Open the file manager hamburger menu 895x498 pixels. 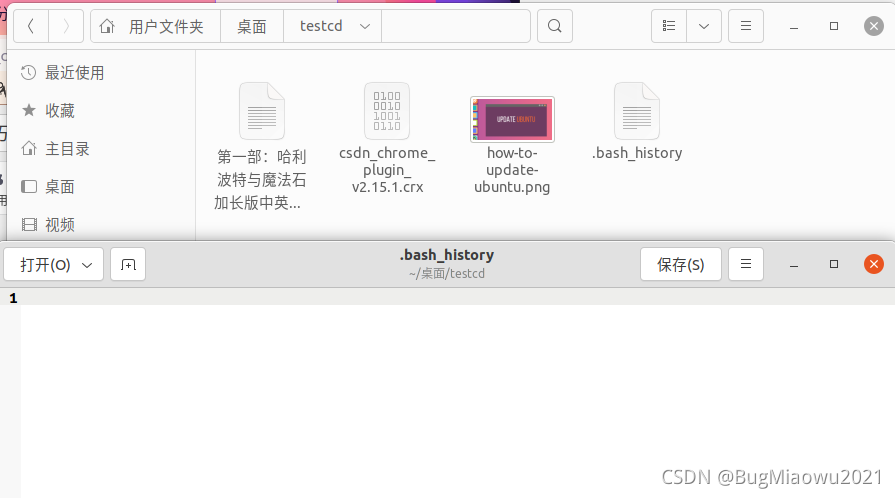(746, 26)
